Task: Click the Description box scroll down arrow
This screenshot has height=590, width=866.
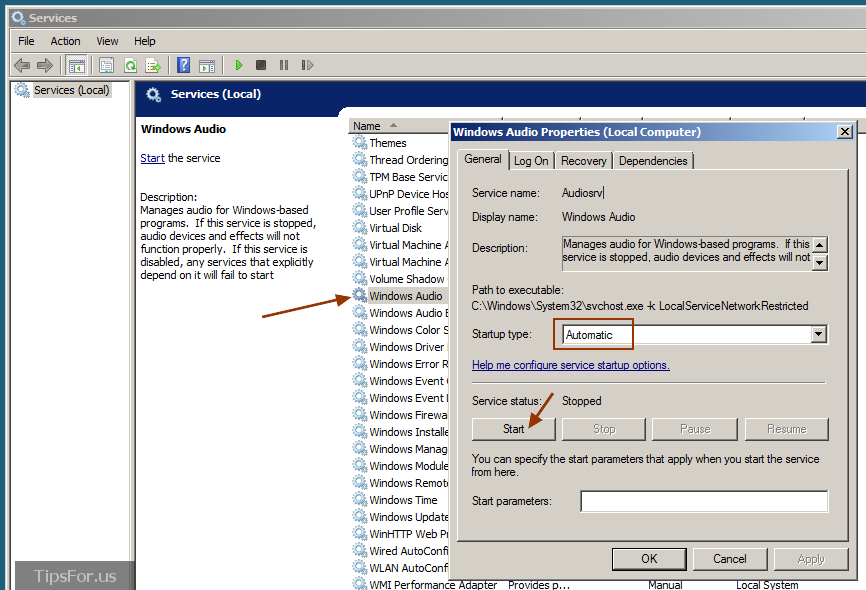Action: 820,263
